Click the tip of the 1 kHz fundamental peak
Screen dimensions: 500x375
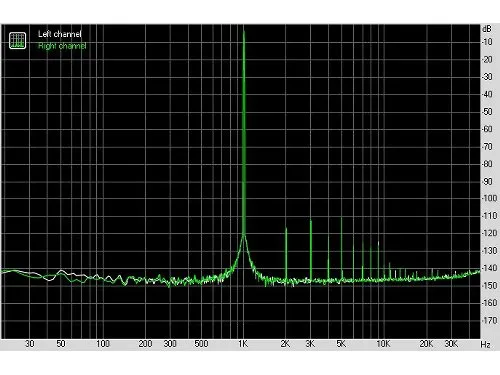coord(244,31)
